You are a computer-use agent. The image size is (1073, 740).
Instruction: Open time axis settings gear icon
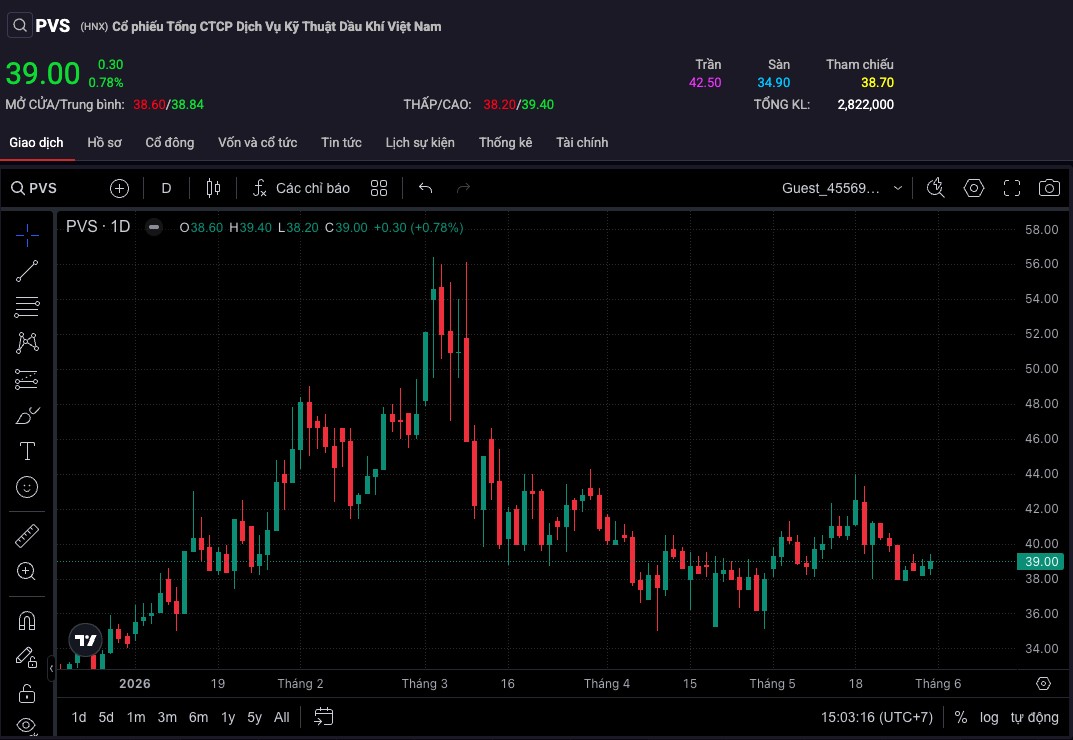point(1043,683)
